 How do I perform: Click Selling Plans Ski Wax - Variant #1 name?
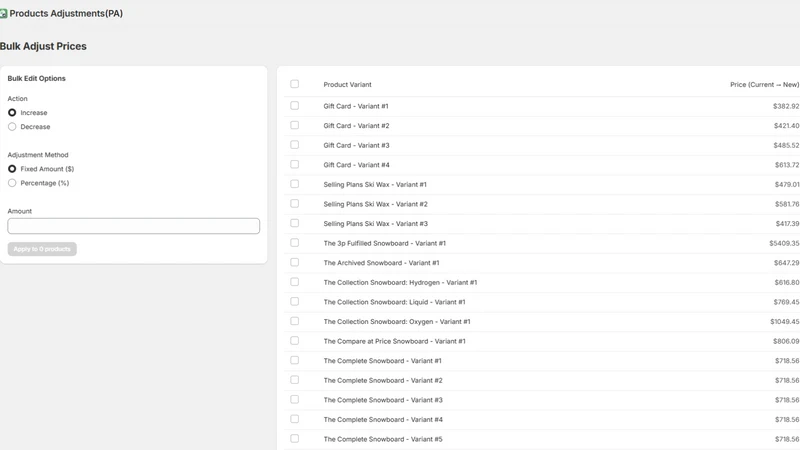point(375,184)
